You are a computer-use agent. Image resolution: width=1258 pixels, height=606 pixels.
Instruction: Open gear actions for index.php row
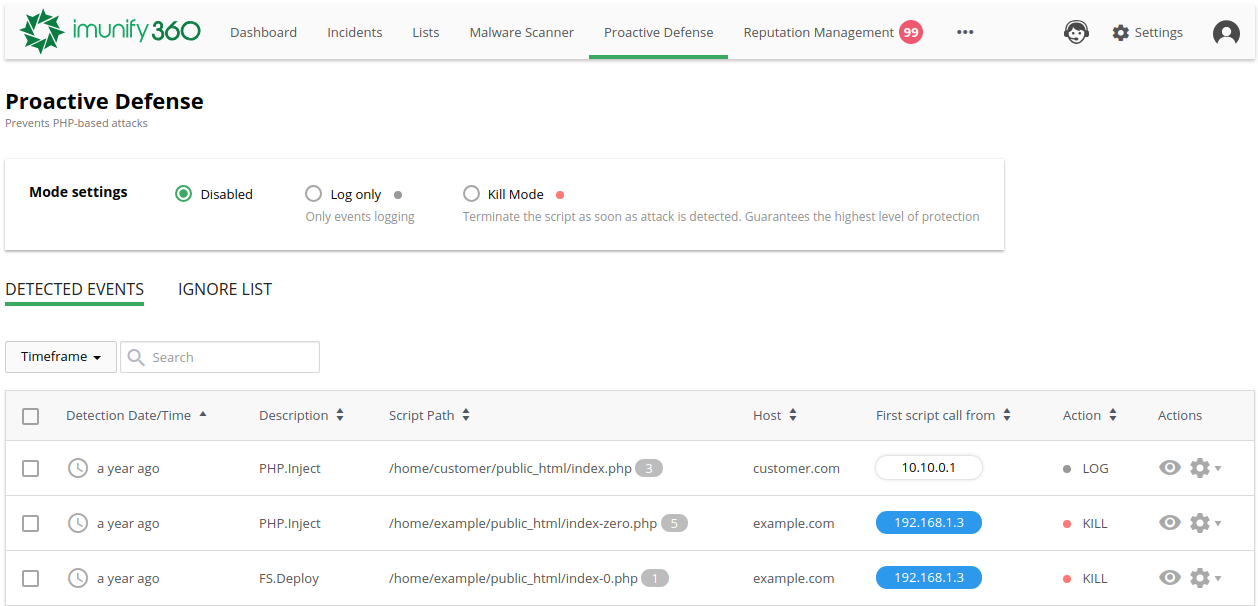(1205, 468)
